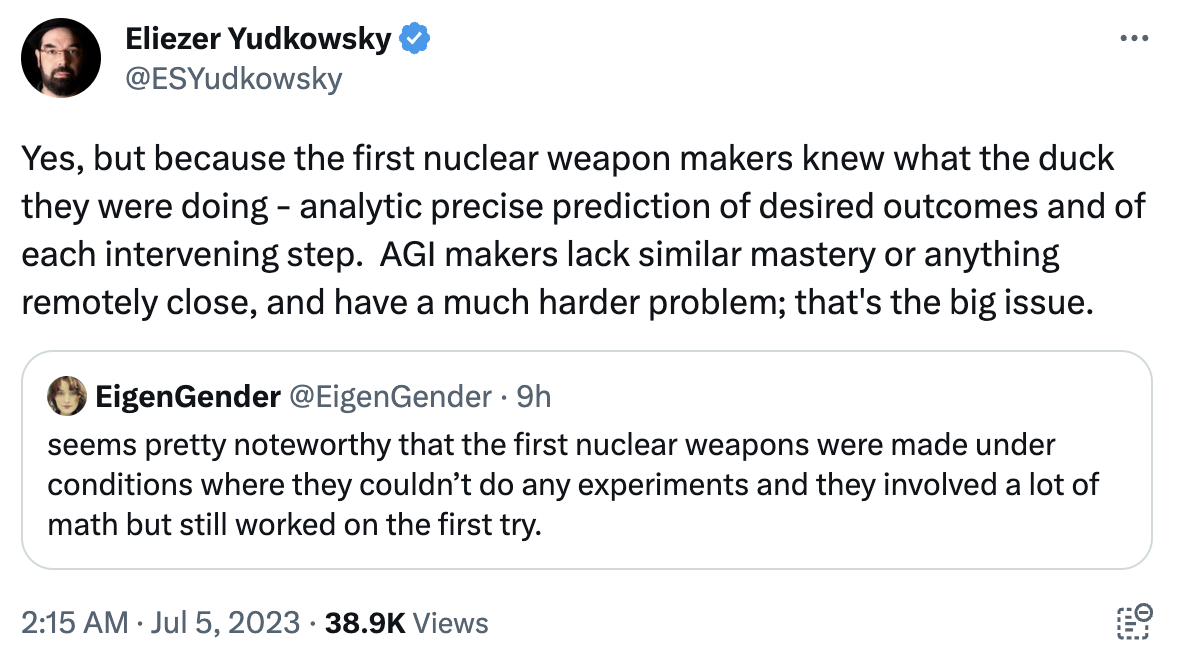This screenshot has height=670, width=1182.
Task: Click the 2:15 AM time of the tweet
Action: coord(75,623)
